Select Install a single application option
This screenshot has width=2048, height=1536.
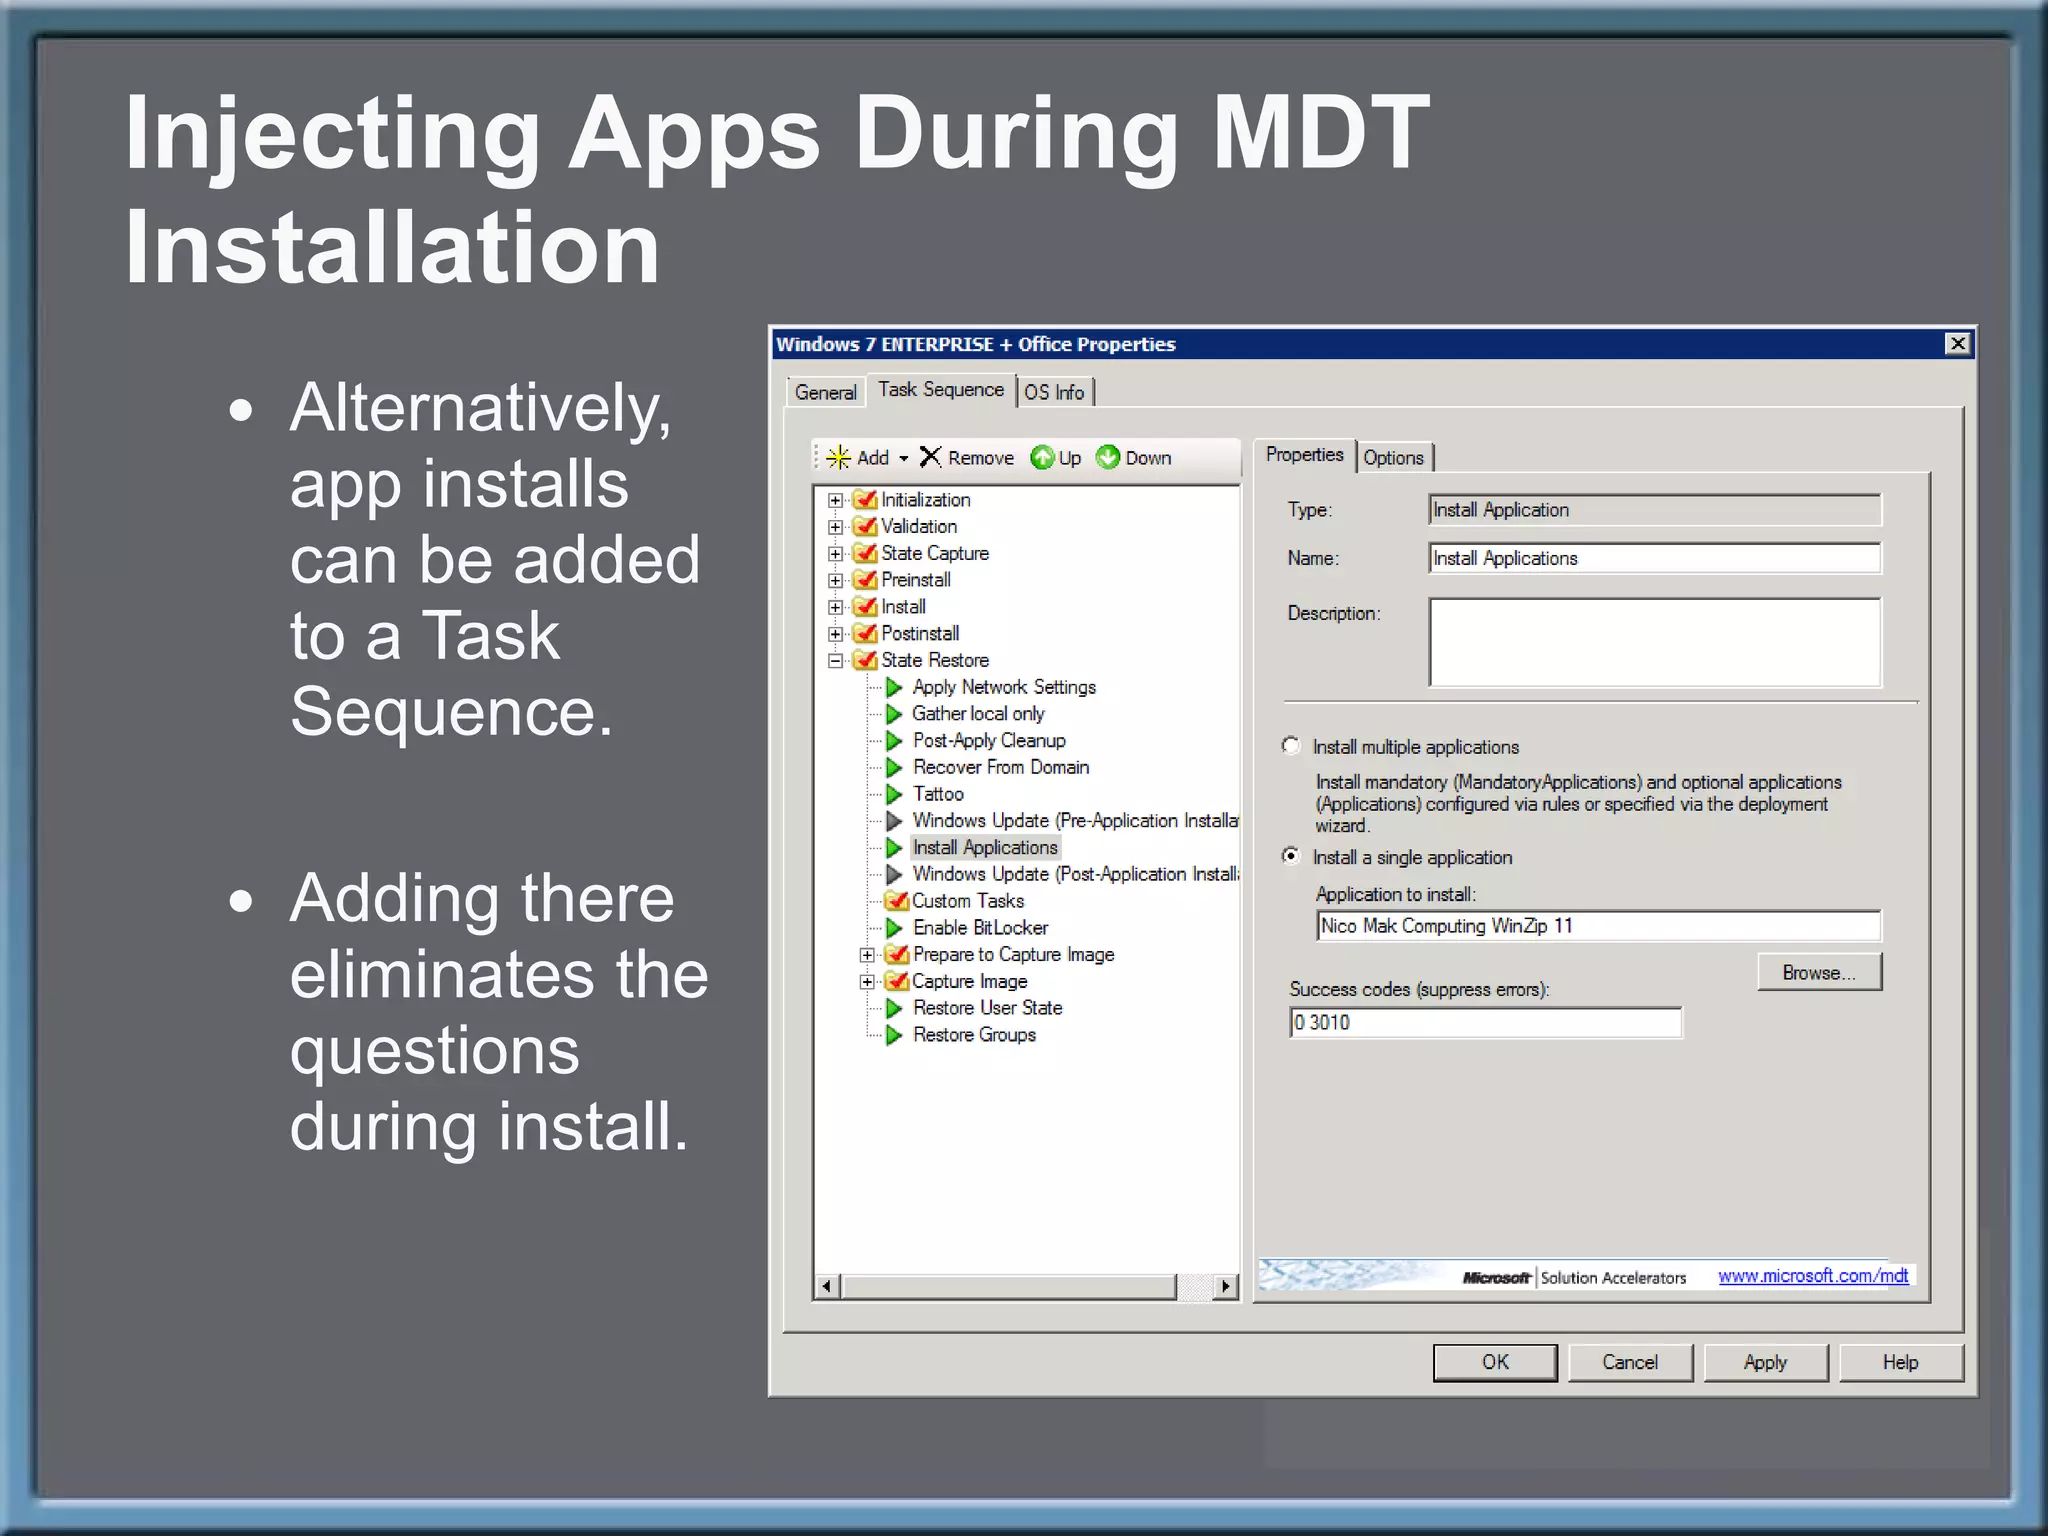[1291, 856]
